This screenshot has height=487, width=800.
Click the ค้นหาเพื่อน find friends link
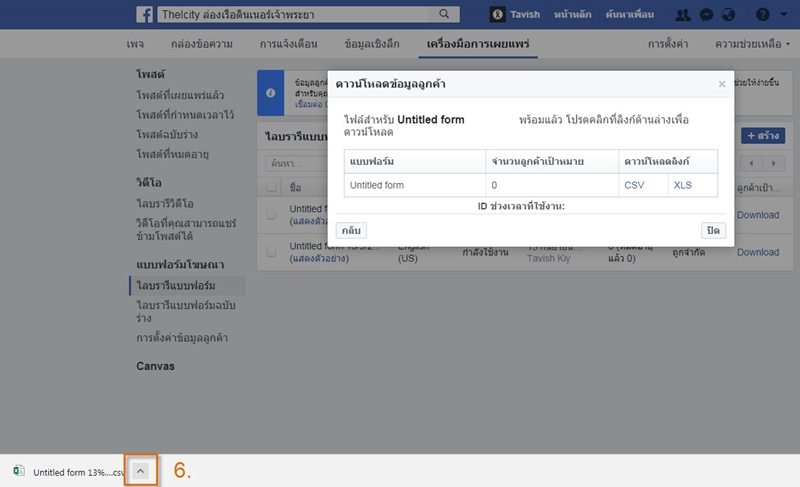pos(630,14)
